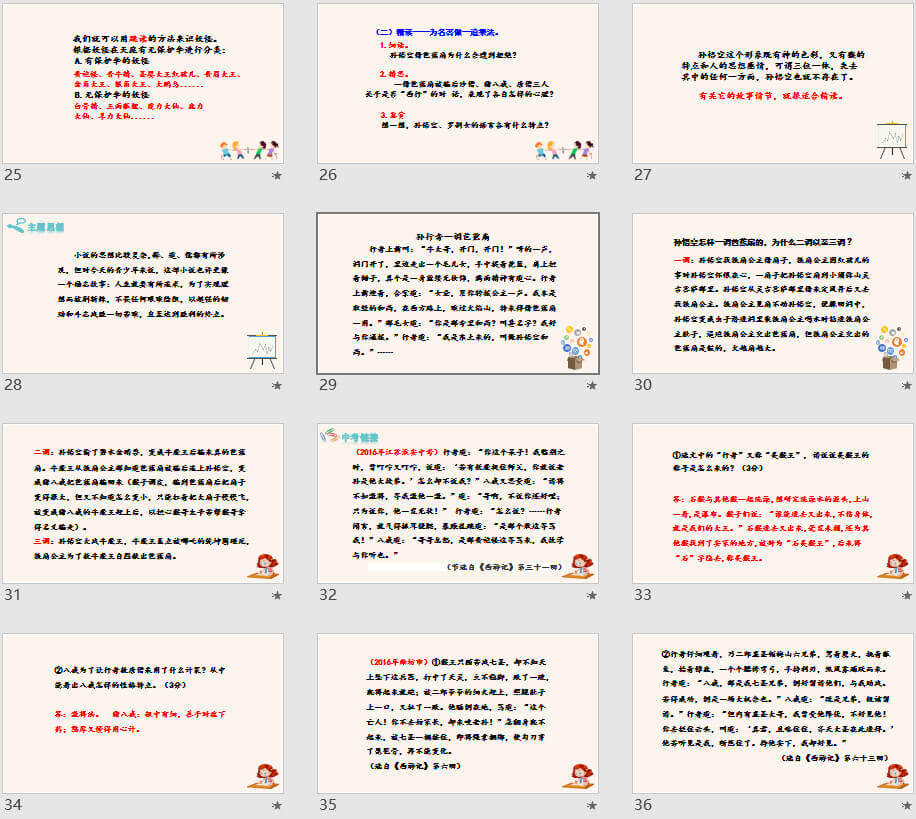Click the slide number label "27"
916x819 pixels.
643,175
